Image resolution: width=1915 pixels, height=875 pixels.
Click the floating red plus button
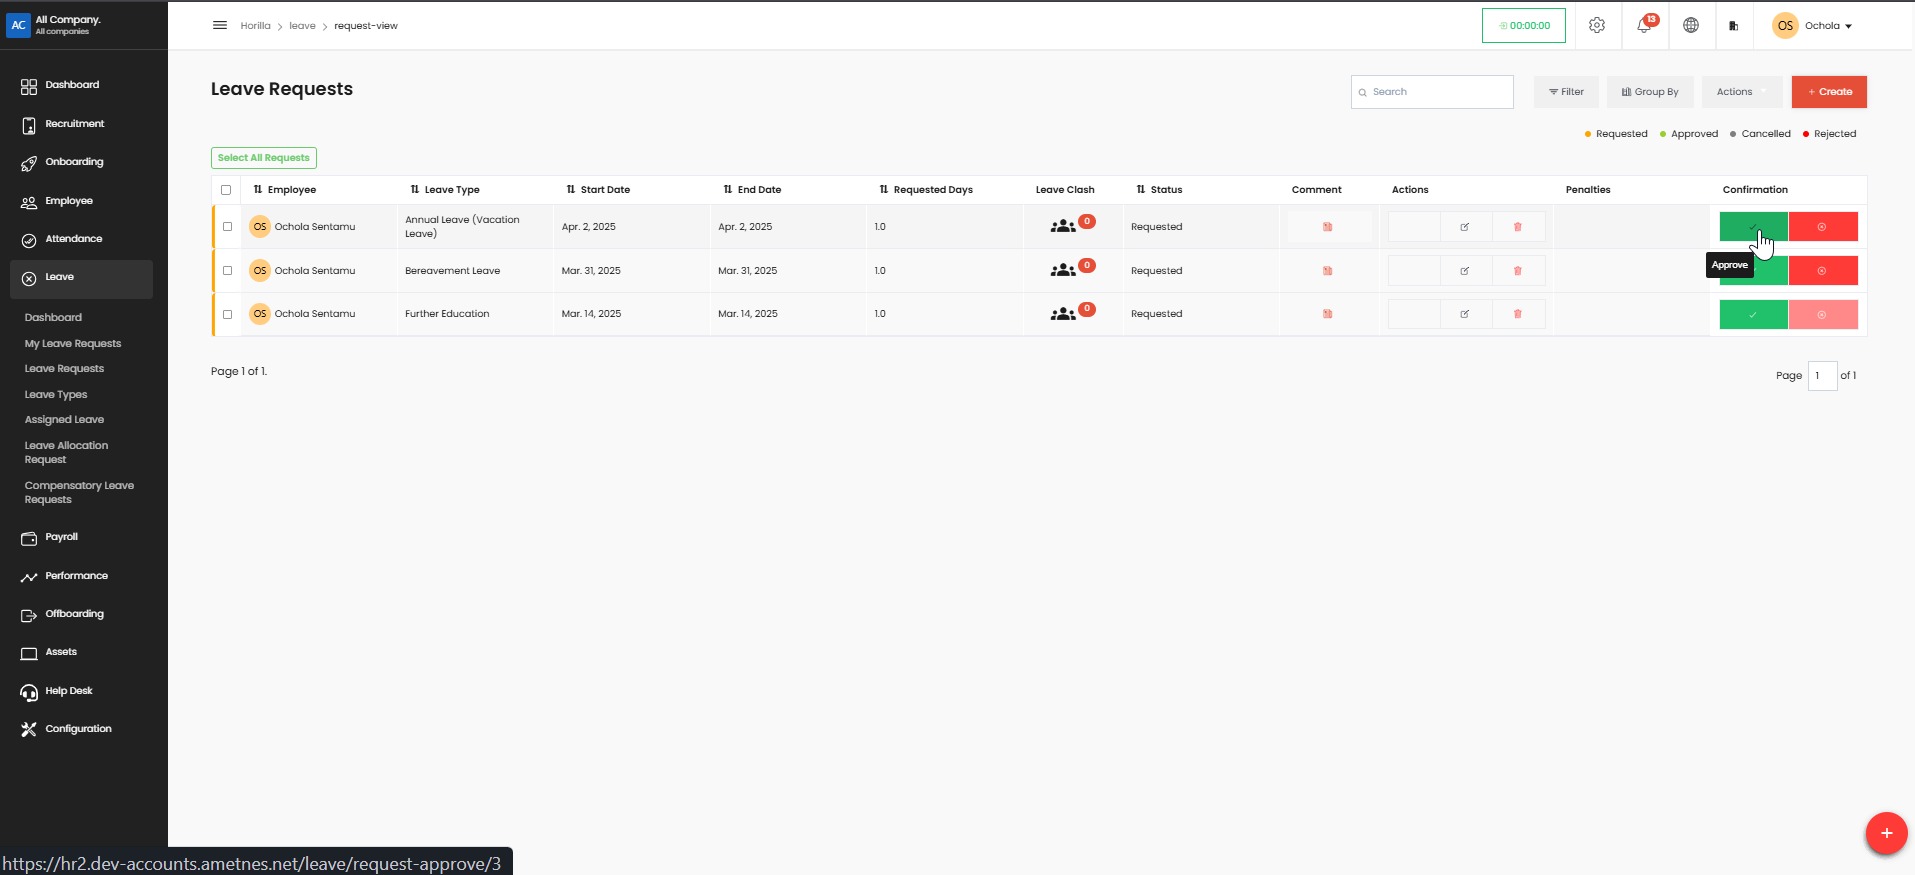point(1886,833)
